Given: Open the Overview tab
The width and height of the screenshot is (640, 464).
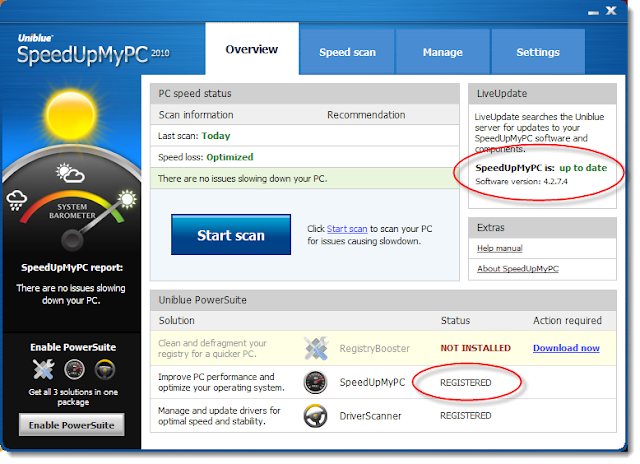Looking at the screenshot, I should pos(252,49).
